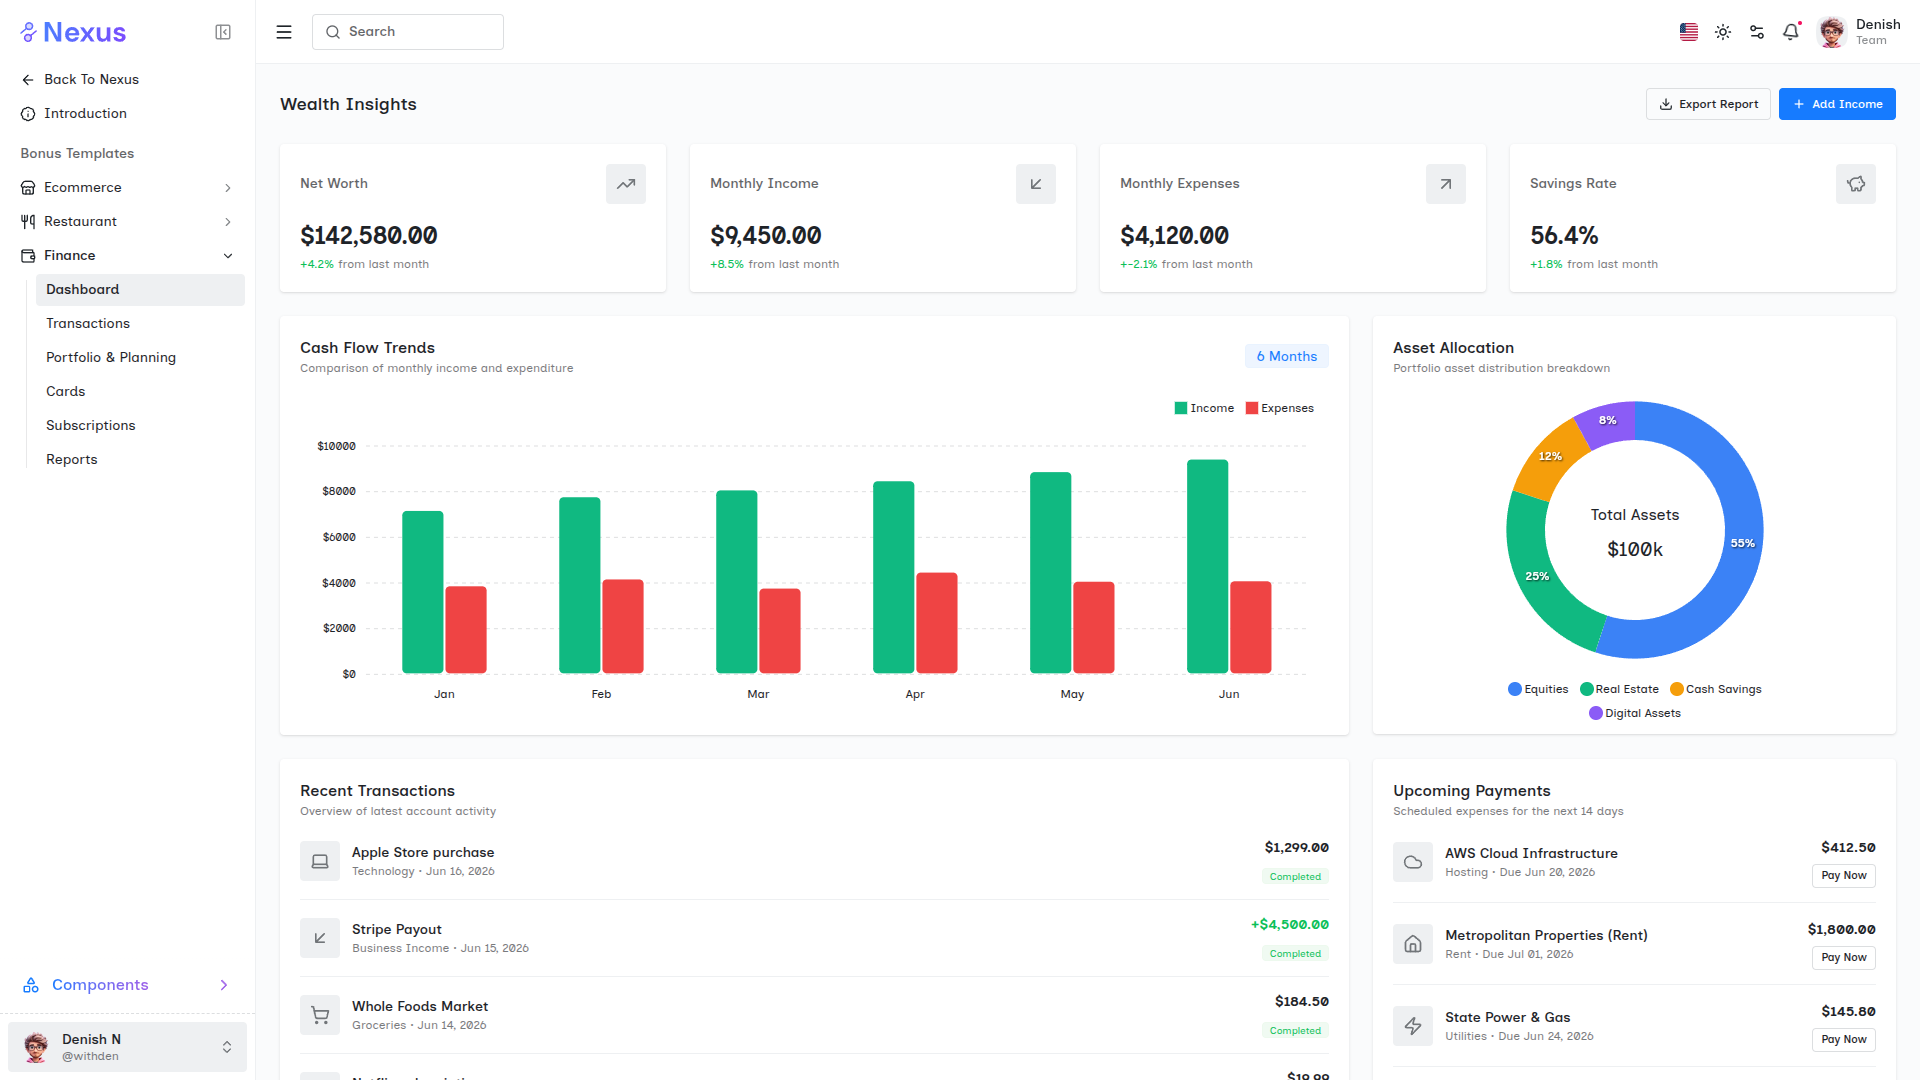
Task: Click the Equities legend color dot
Action: (1515, 689)
